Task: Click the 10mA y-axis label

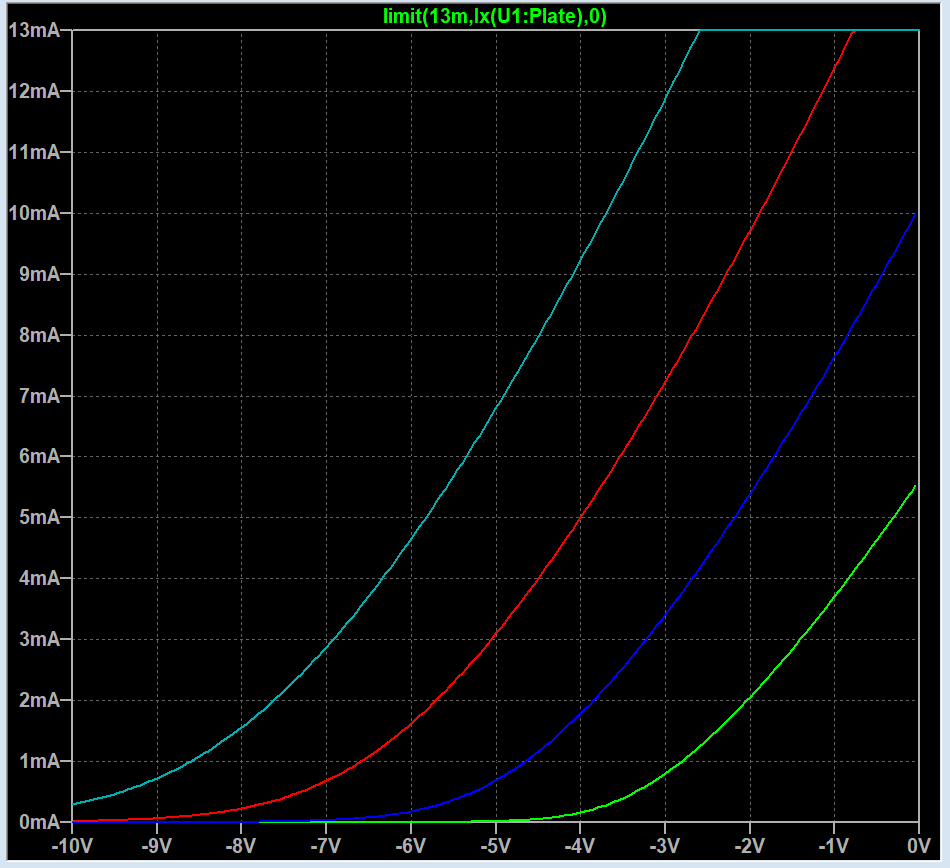Action: (x=34, y=213)
